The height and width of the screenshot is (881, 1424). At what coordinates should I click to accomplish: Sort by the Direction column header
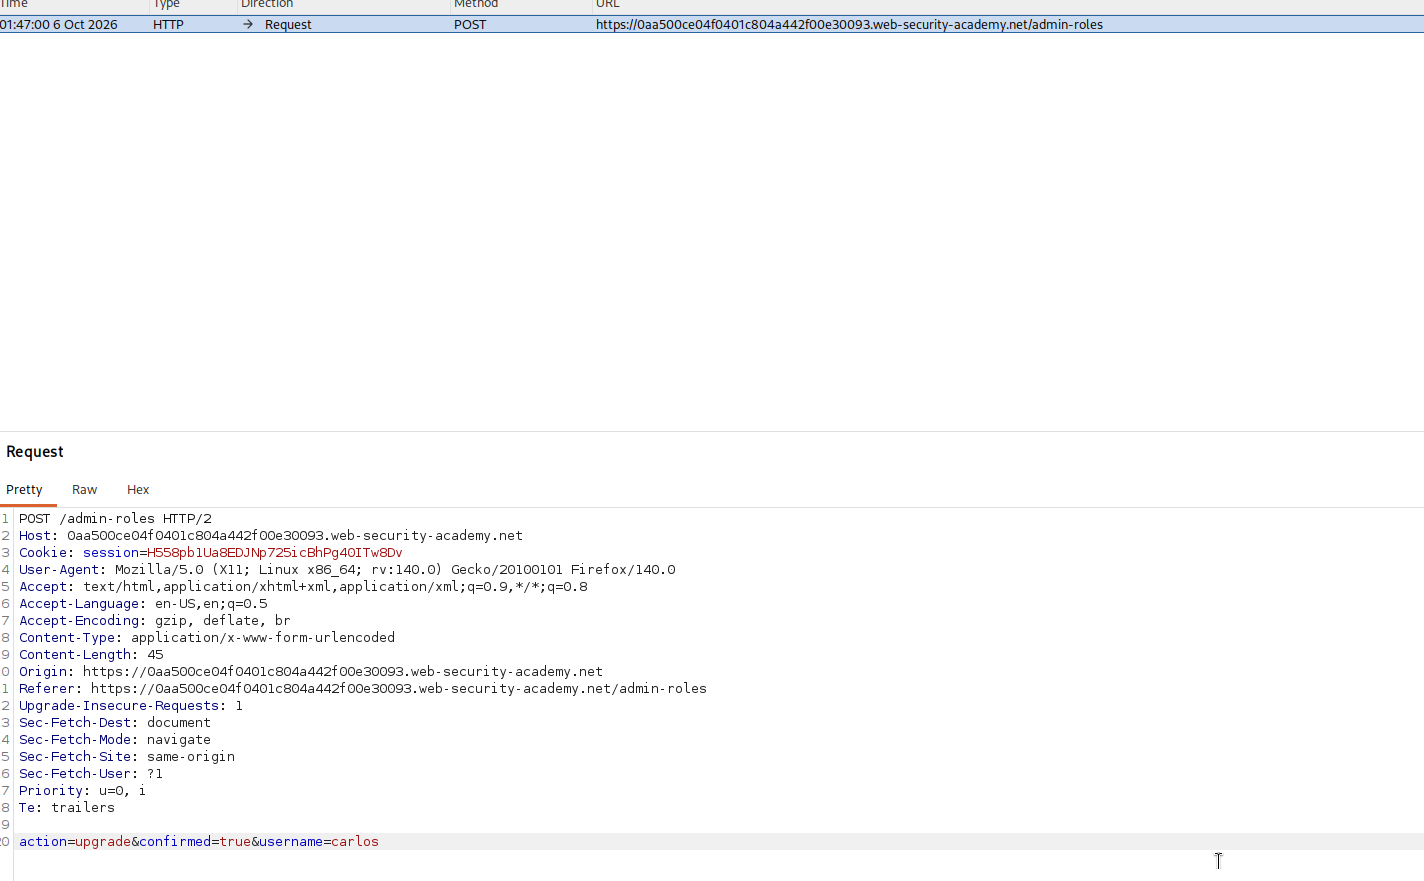click(267, 5)
